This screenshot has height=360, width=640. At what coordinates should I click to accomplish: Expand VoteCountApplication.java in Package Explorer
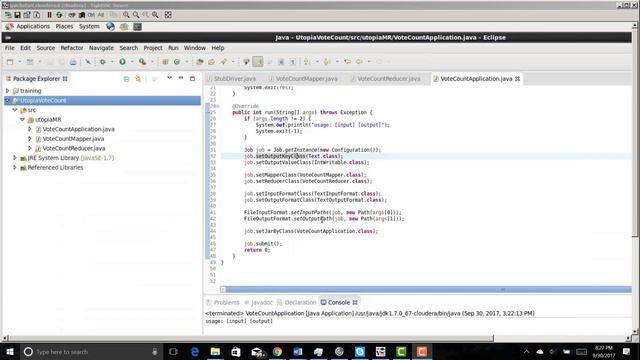pos(30,129)
